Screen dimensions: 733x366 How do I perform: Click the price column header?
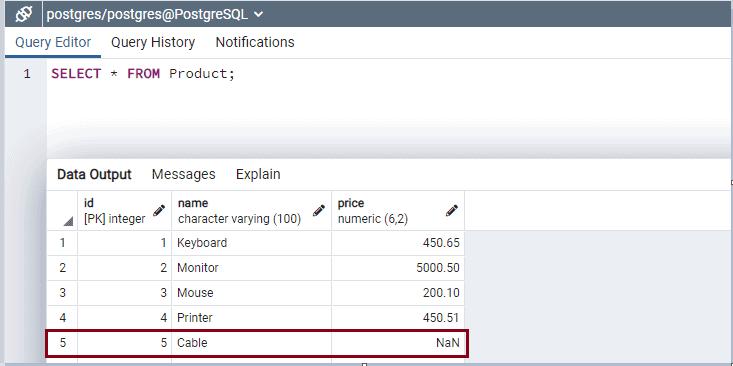tap(398, 211)
